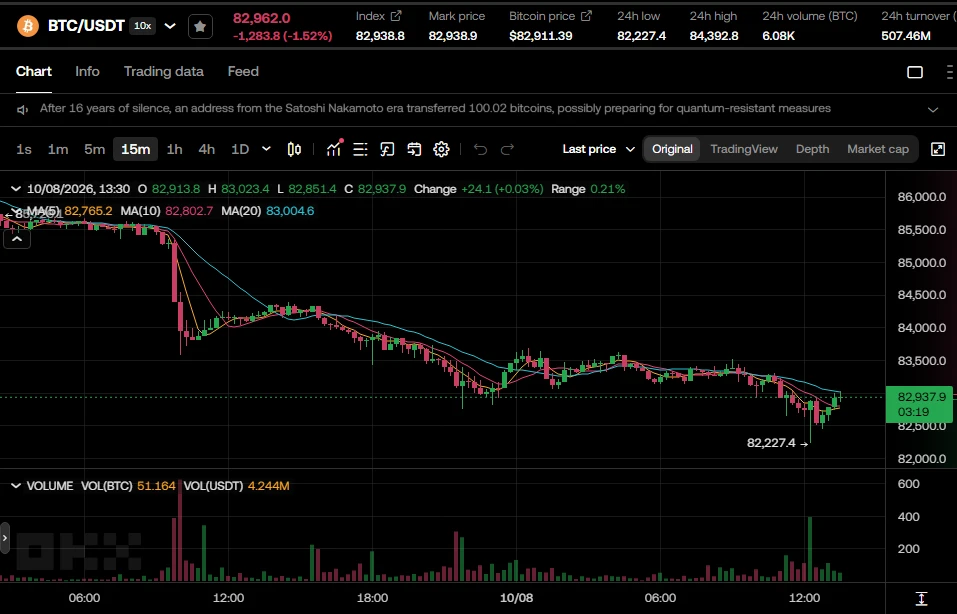
Task: Open the indicators icon with the red dot
Action: pyautogui.click(x=334, y=149)
